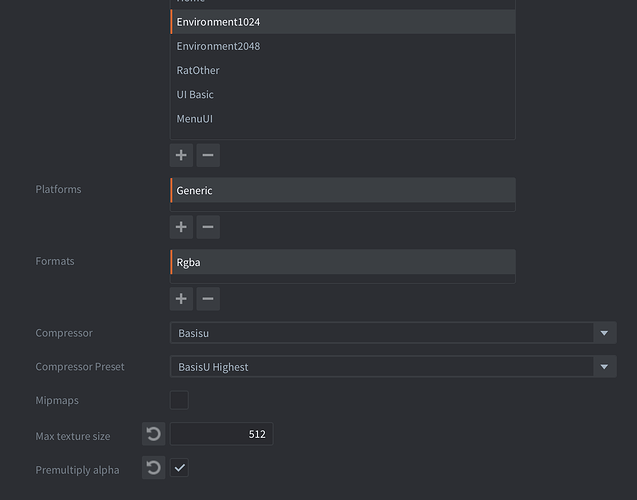
Task: Select the UI Basic profile
Action: click(342, 94)
